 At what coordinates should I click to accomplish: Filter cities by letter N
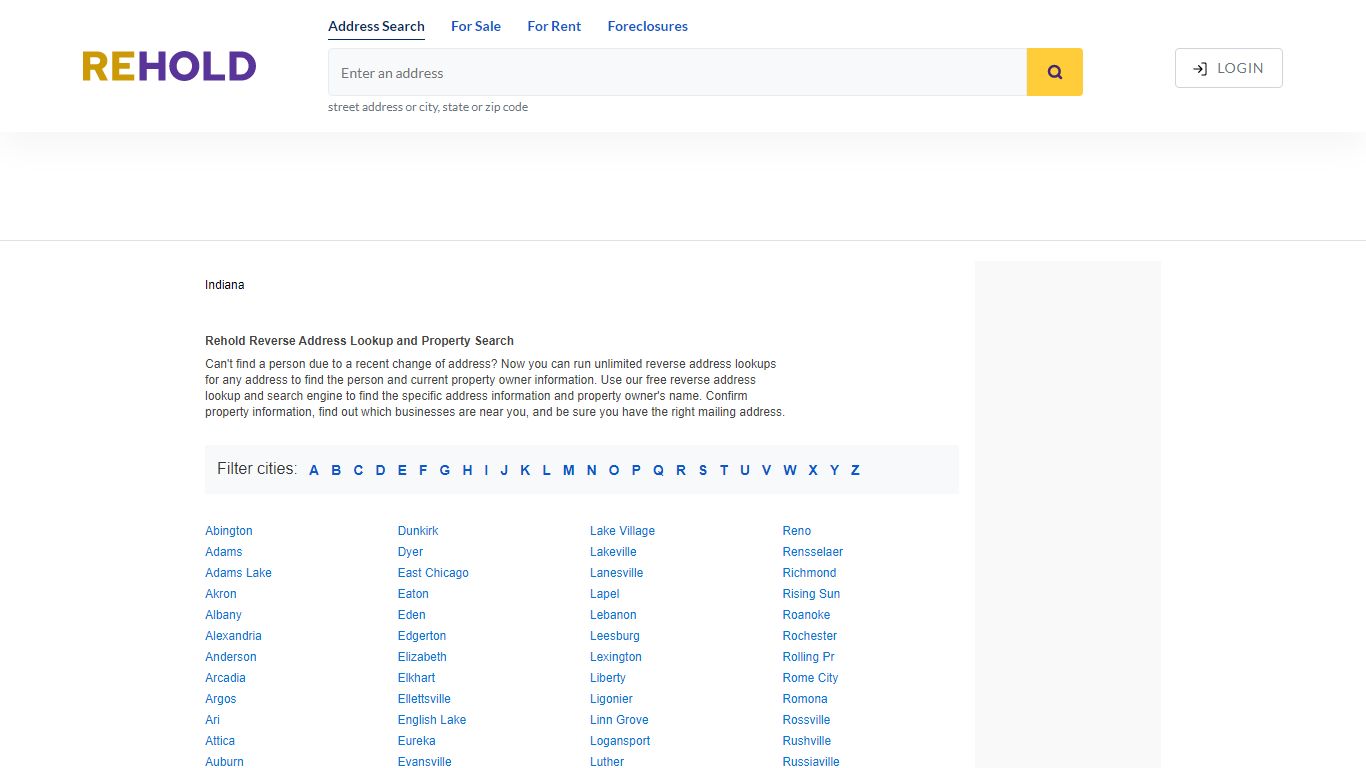pos(591,470)
